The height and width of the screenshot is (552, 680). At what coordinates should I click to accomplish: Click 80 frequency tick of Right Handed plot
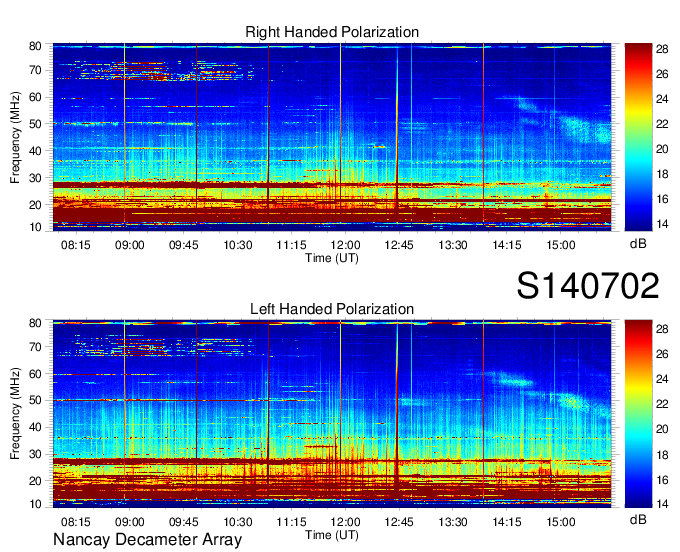pyautogui.click(x=35, y=46)
